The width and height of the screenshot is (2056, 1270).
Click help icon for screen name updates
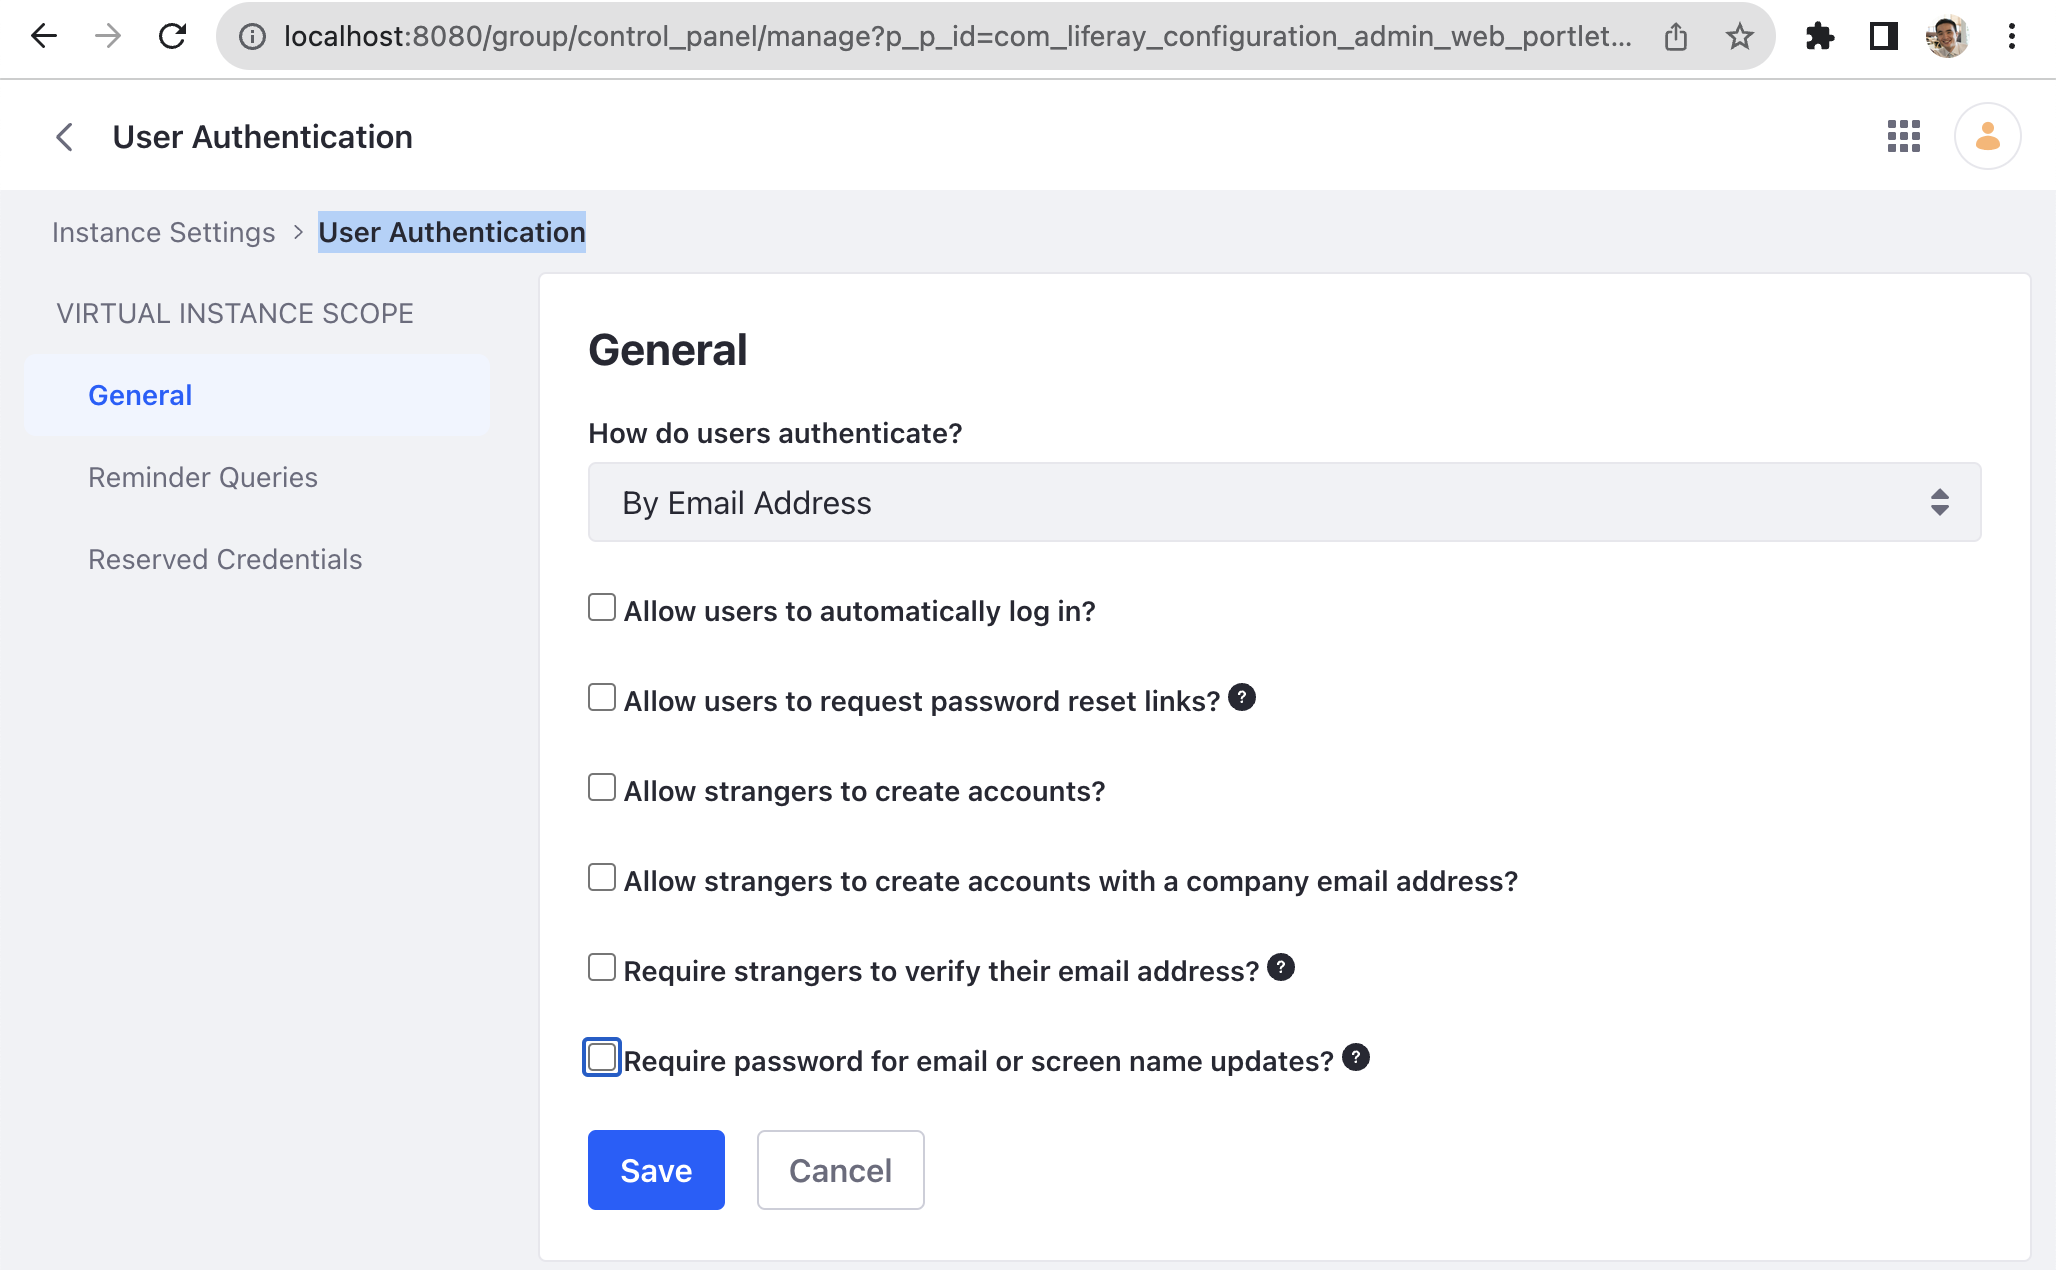[x=1355, y=1057]
